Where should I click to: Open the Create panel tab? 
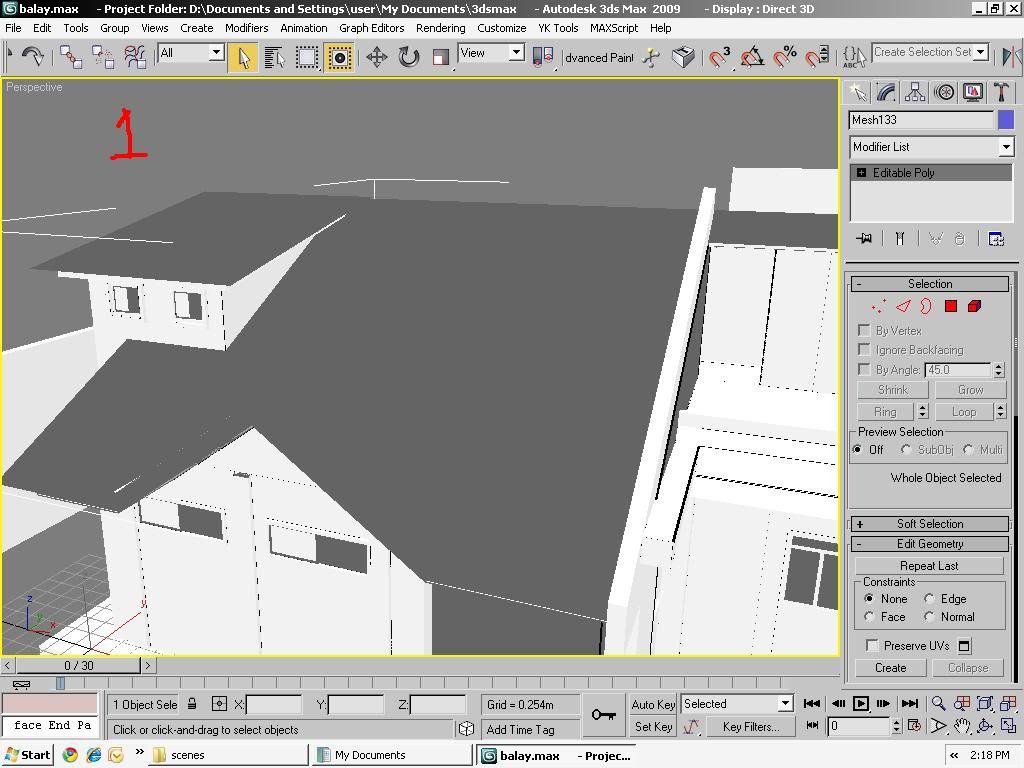pos(858,92)
